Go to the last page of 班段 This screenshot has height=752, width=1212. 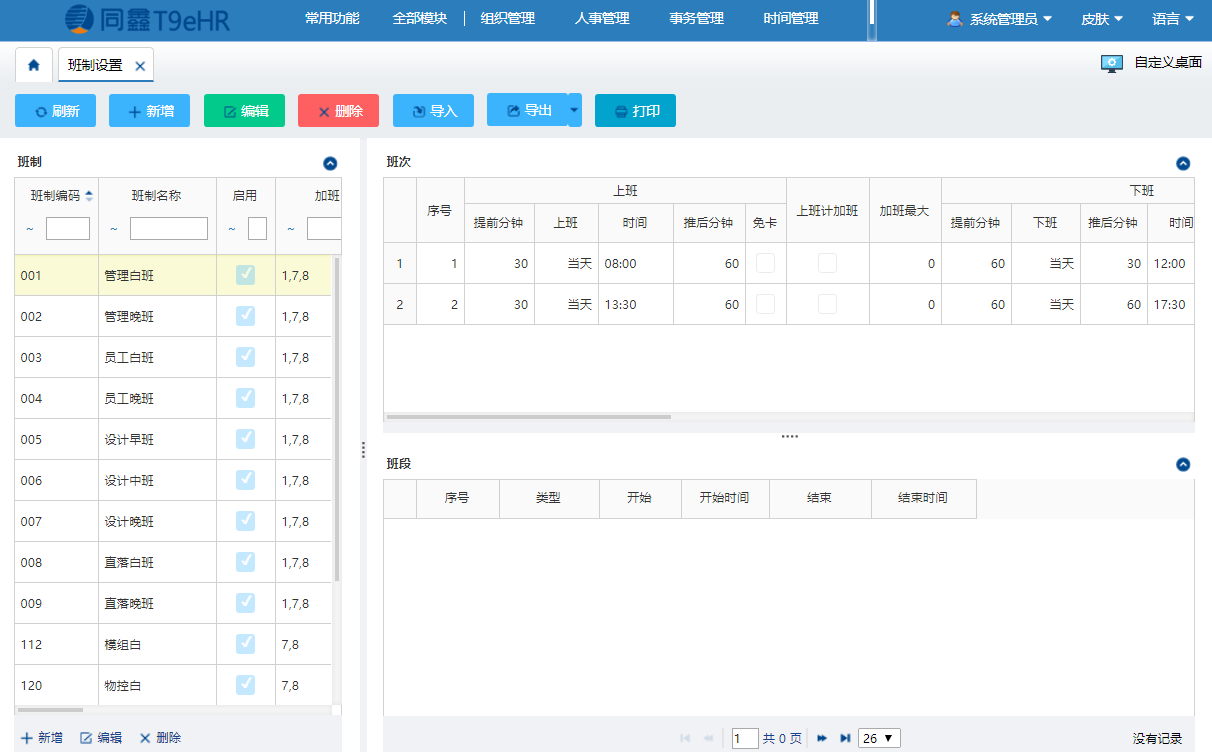pos(845,738)
